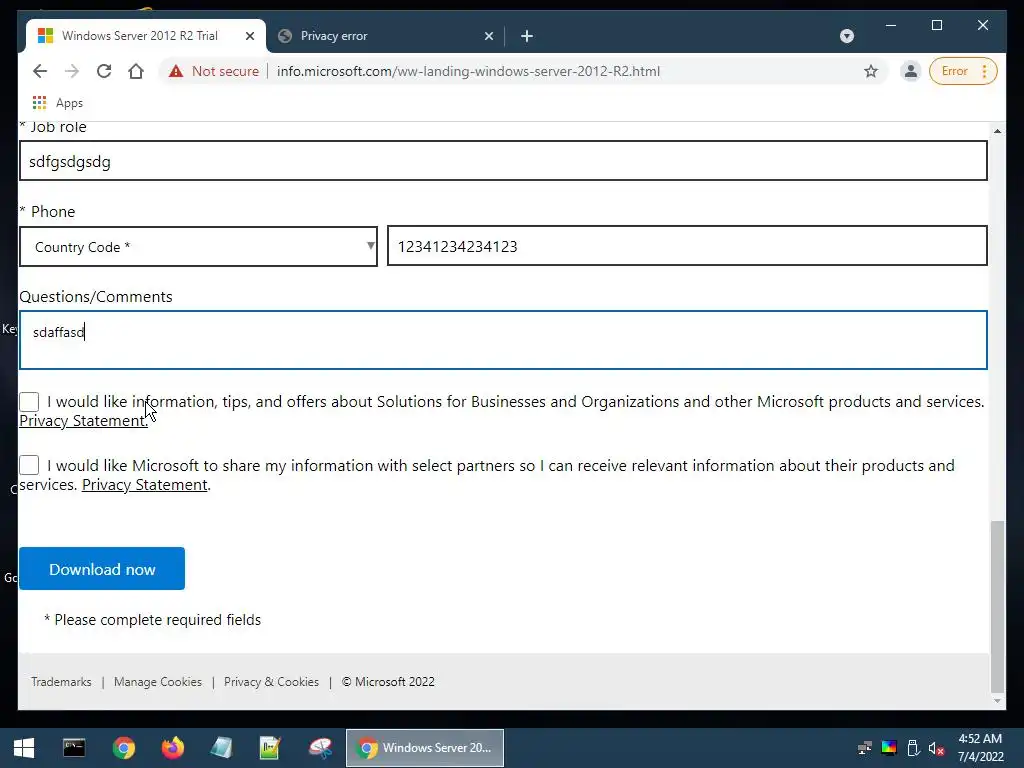Click the USB device tray icon
Image resolution: width=1024 pixels, height=768 pixels.
[914, 748]
